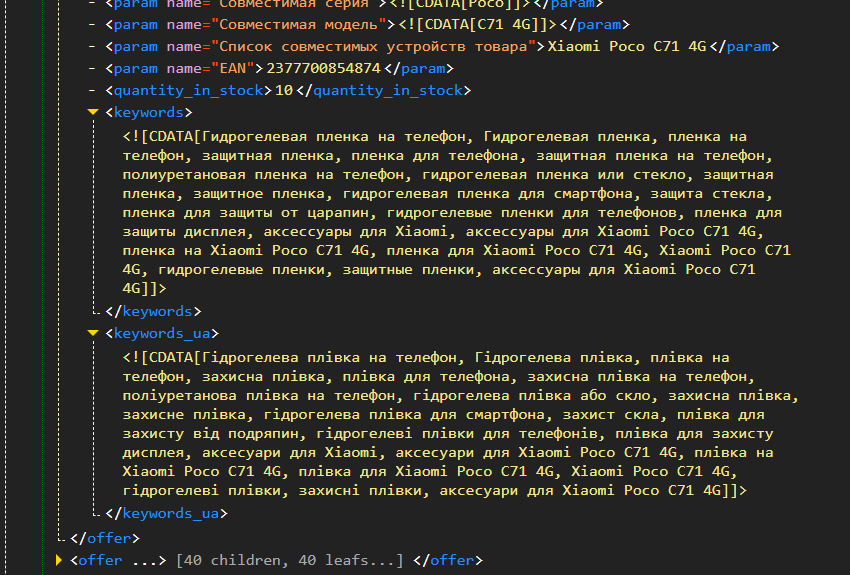Click the quantity value 10
The width and height of the screenshot is (850, 575).
(x=284, y=90)
